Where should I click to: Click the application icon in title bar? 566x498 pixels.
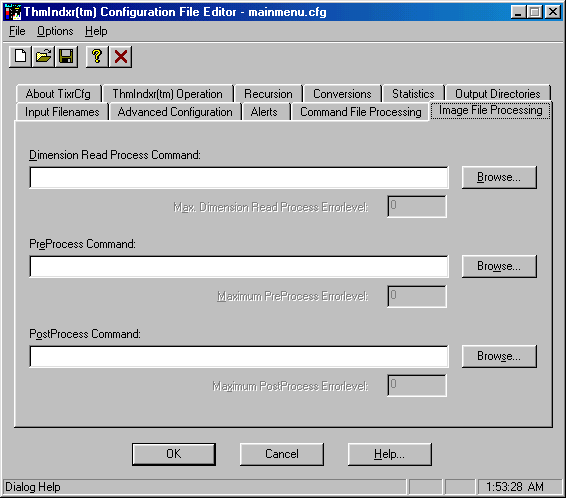coord(13,12)
